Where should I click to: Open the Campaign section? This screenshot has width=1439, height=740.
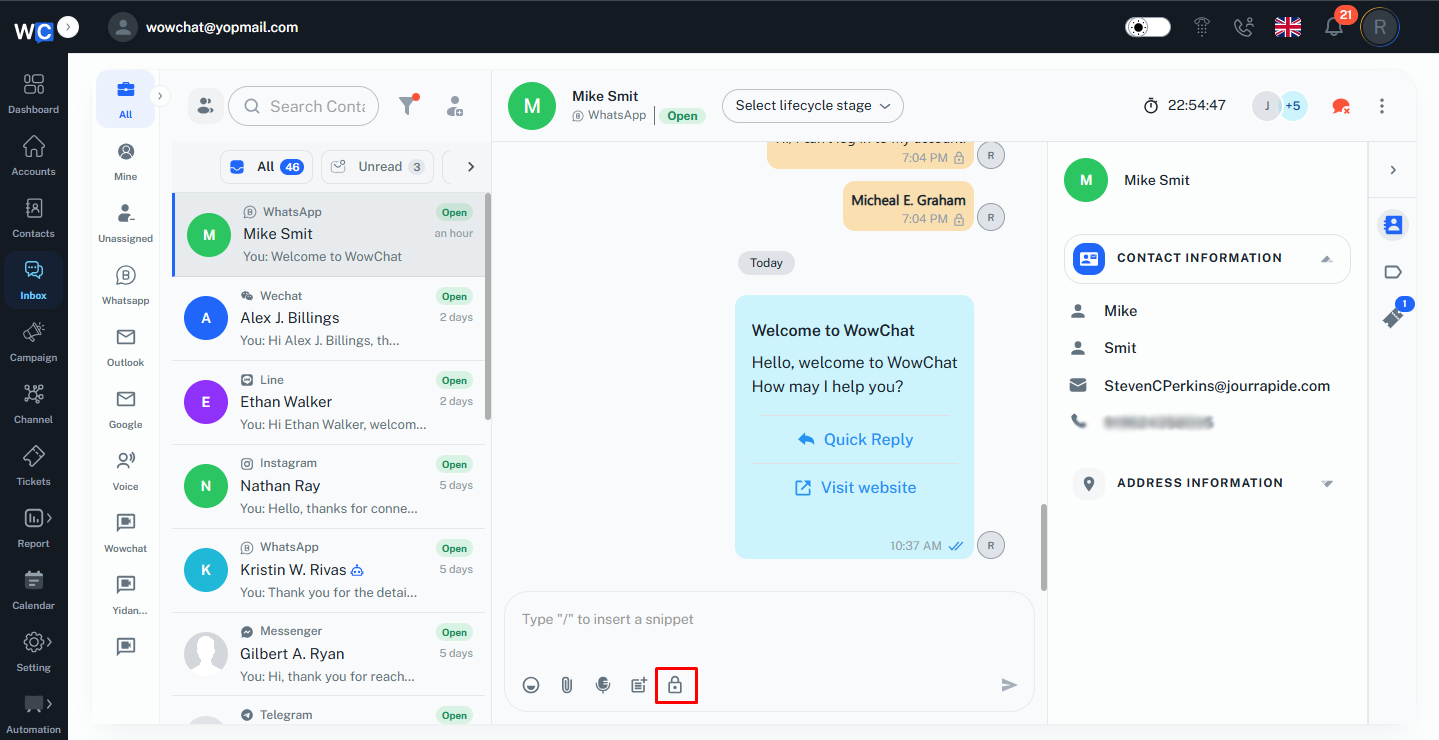click(34, 342)
